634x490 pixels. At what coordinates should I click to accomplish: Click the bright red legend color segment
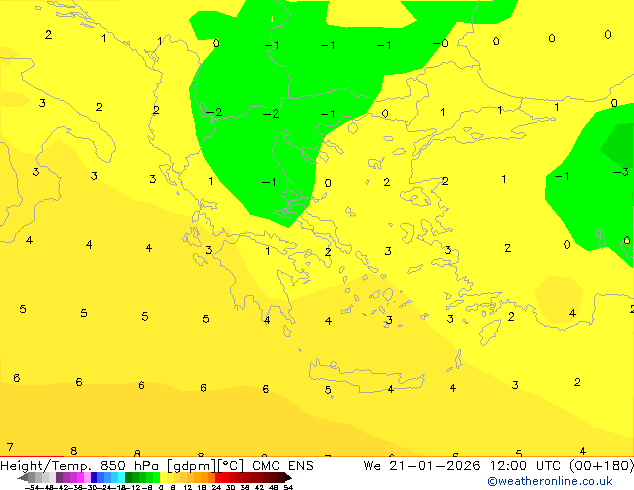[x=218, y=477]
